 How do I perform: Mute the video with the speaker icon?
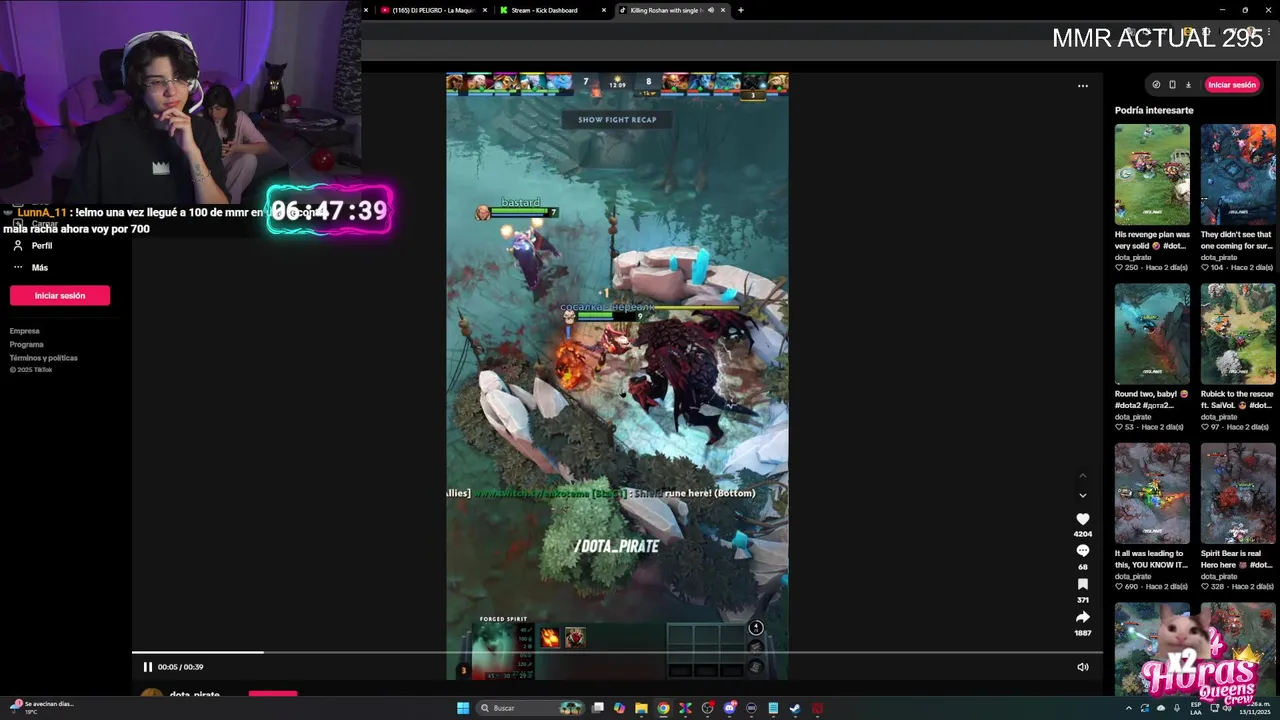click(x=1082, y=667)
